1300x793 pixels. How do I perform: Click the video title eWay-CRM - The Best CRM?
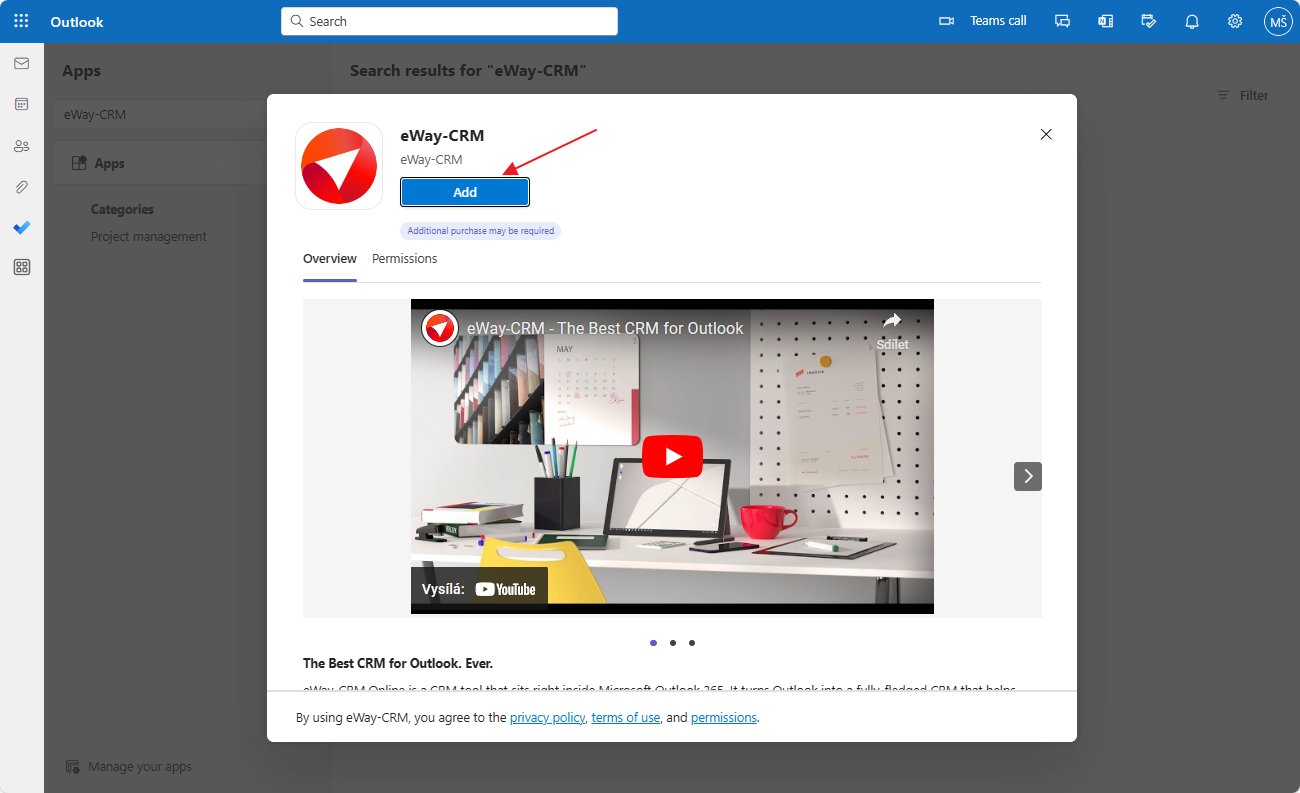(x=605, y=328)
